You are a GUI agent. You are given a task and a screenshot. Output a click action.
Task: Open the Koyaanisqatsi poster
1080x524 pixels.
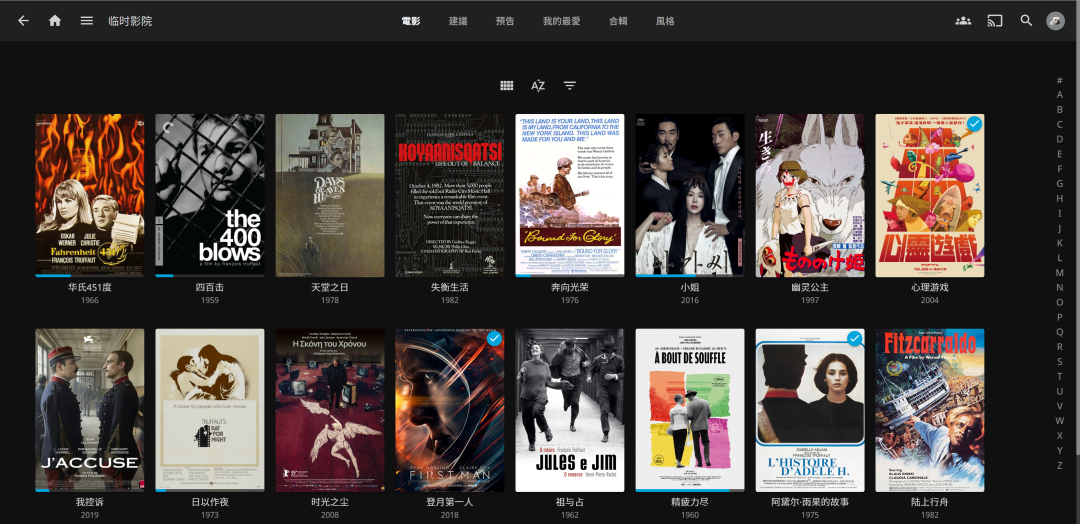(450, 196)
